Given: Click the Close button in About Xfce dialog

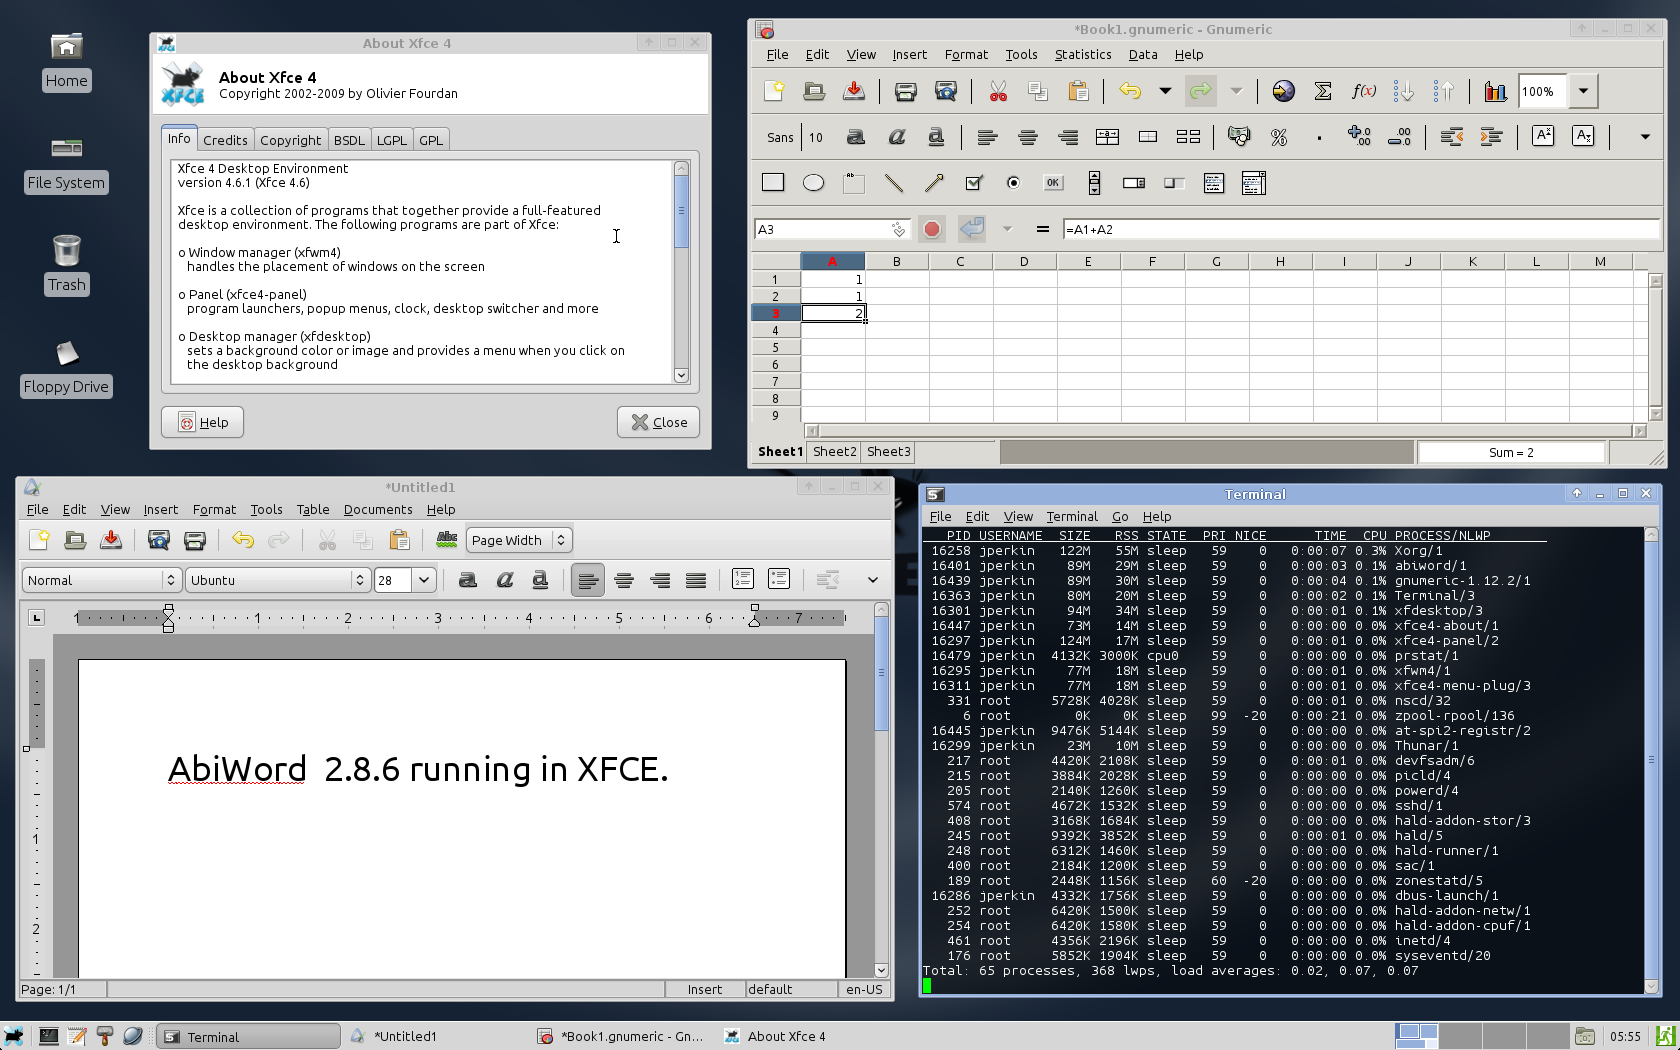Looking at the screenshot, I should pos(658,422).
